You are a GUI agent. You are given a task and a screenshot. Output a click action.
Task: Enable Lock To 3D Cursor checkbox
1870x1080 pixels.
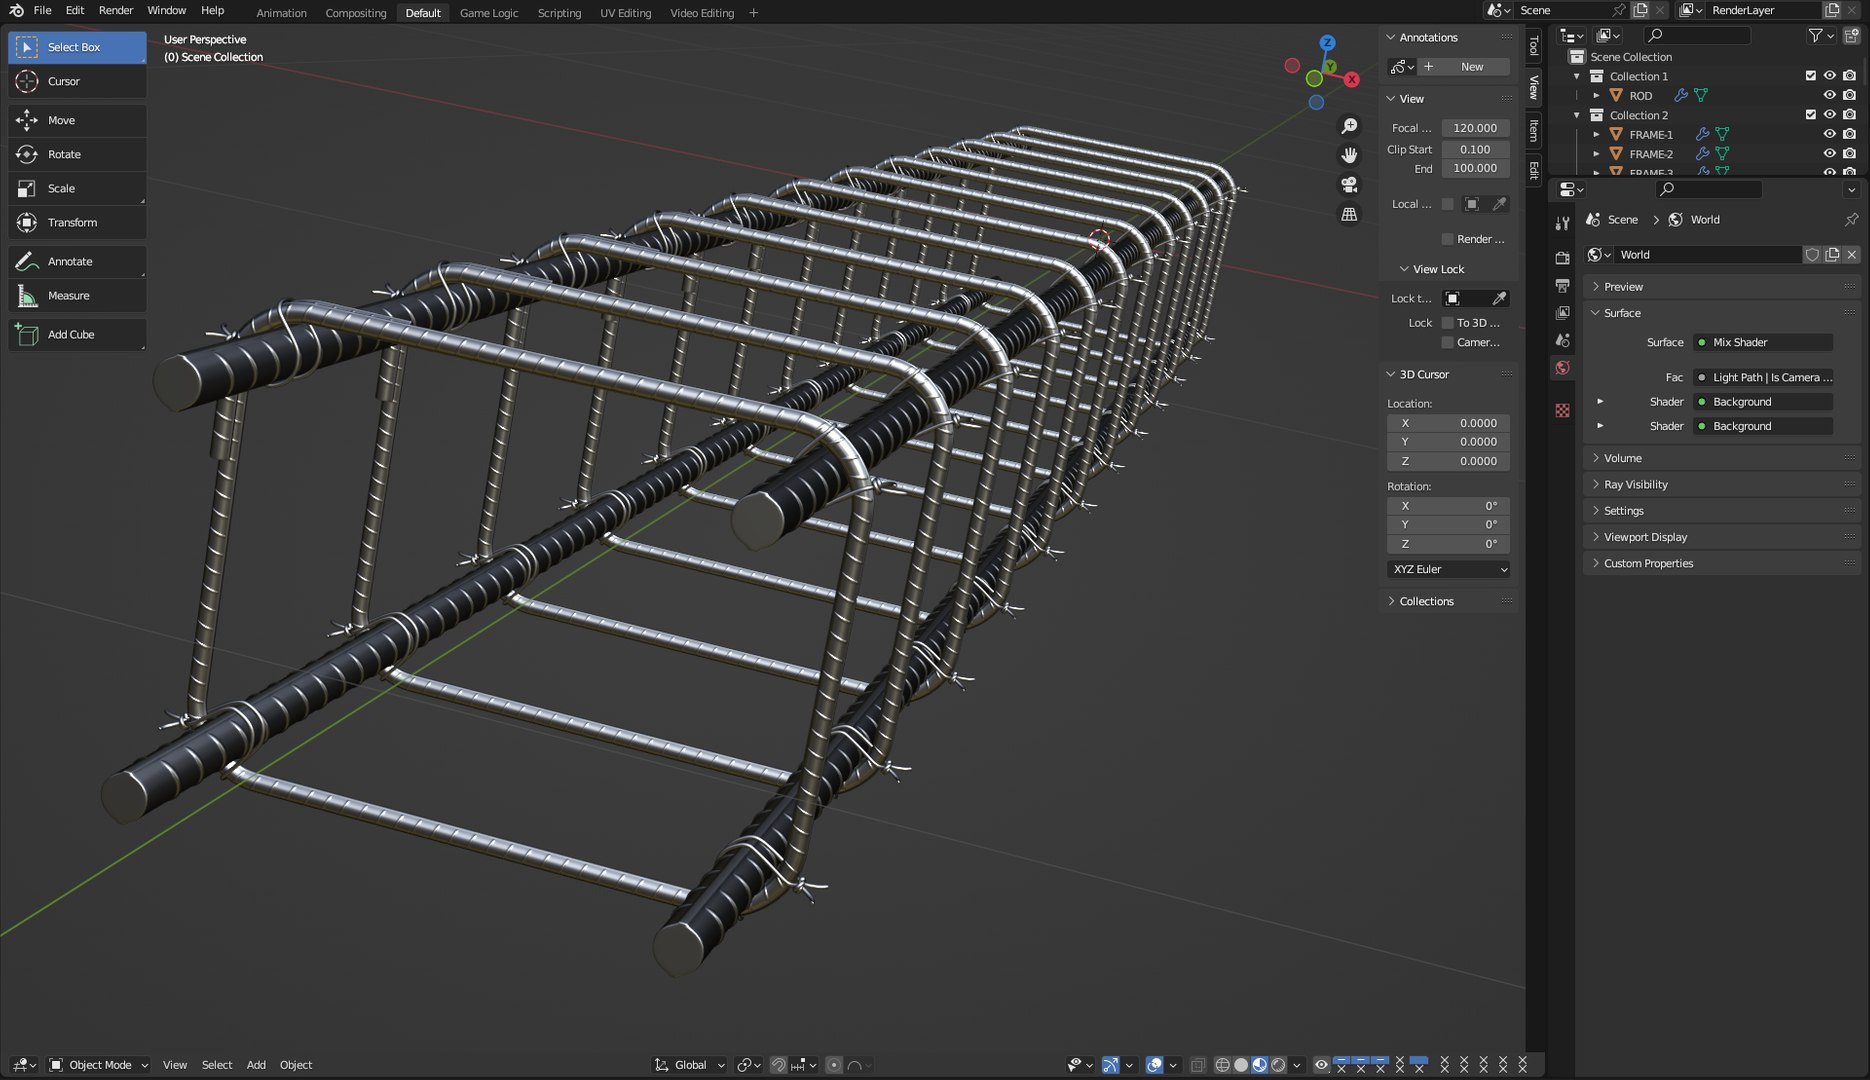click(1447, 323)
